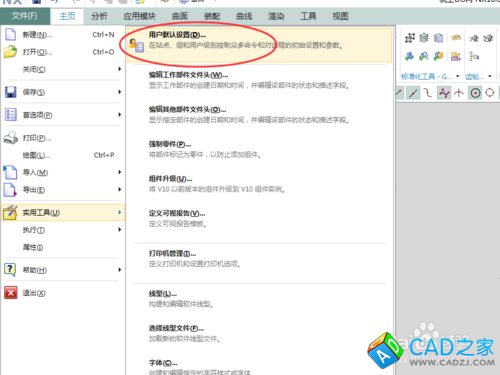Switch to the 装配 tab
This screenshot has height=375, width=500.
click(212, 16)
